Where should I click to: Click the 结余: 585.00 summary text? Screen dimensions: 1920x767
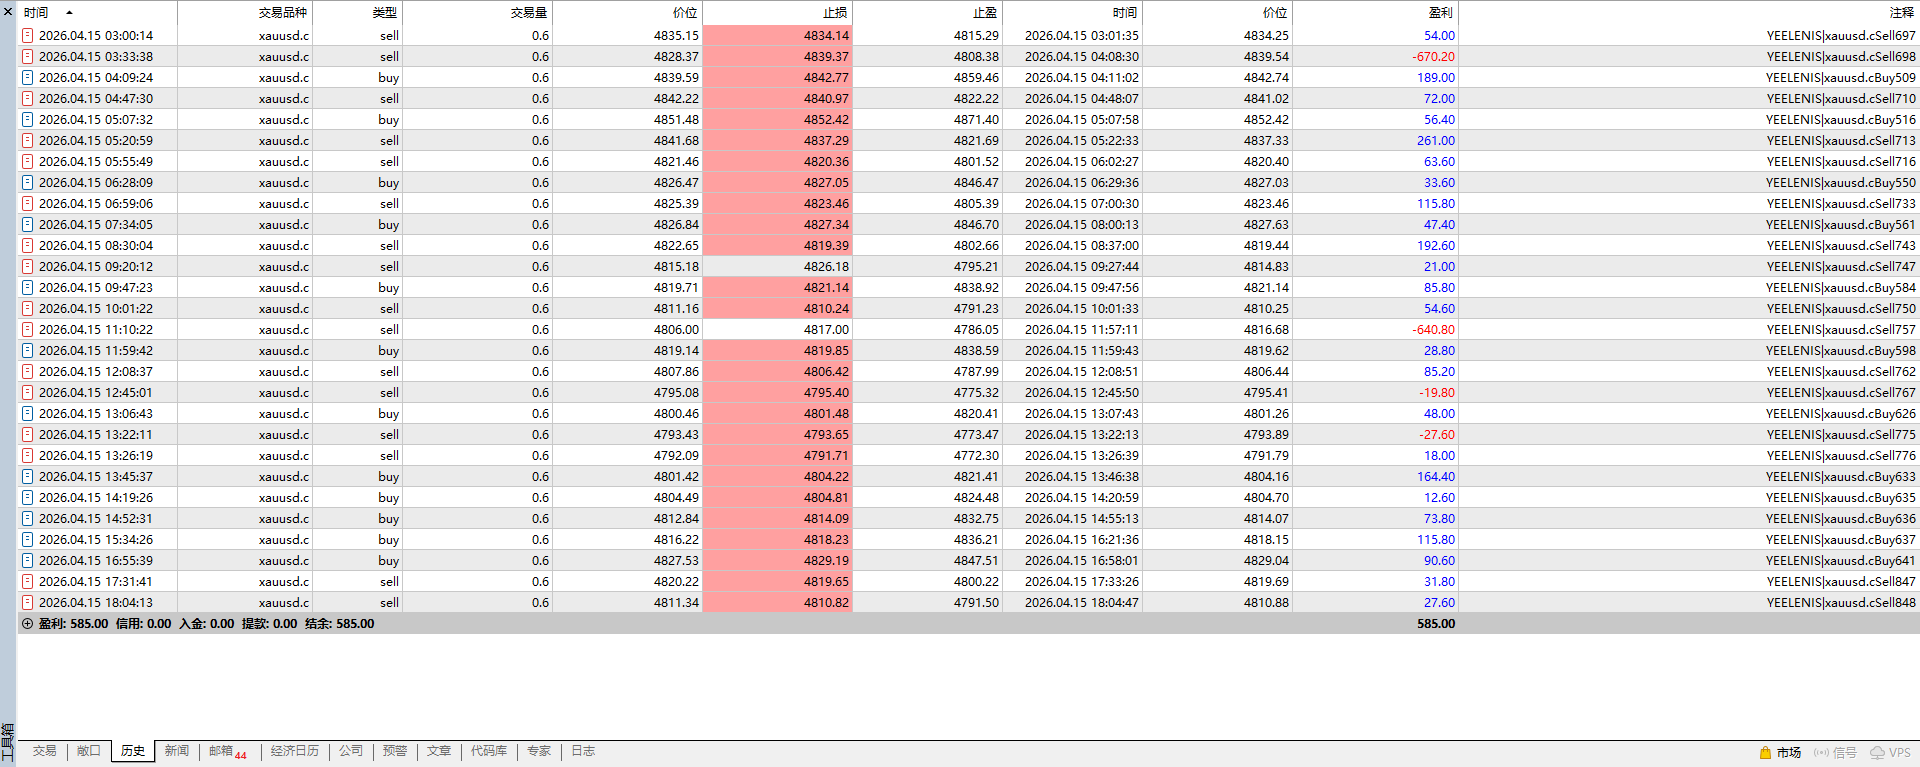tap(339, 623)
